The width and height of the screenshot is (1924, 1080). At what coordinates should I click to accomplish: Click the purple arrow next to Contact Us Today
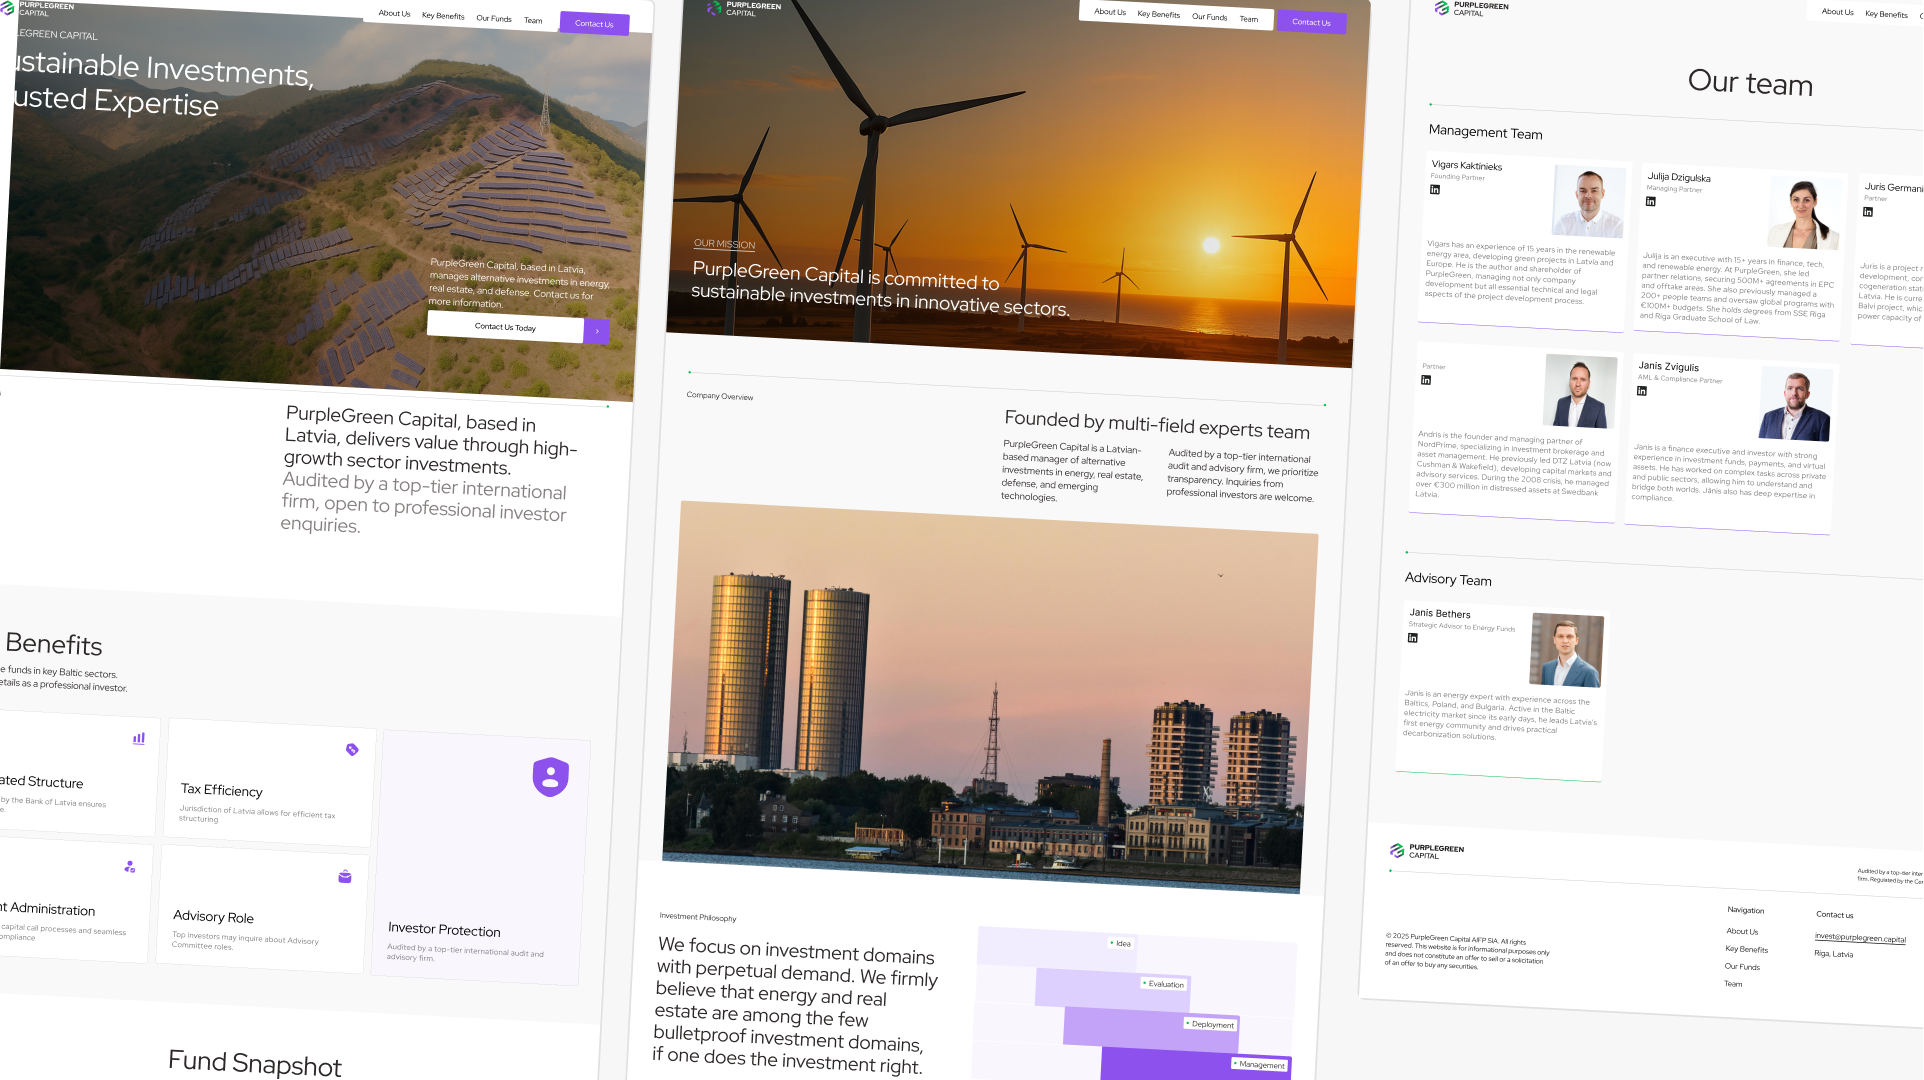click(x=597, y=331)
